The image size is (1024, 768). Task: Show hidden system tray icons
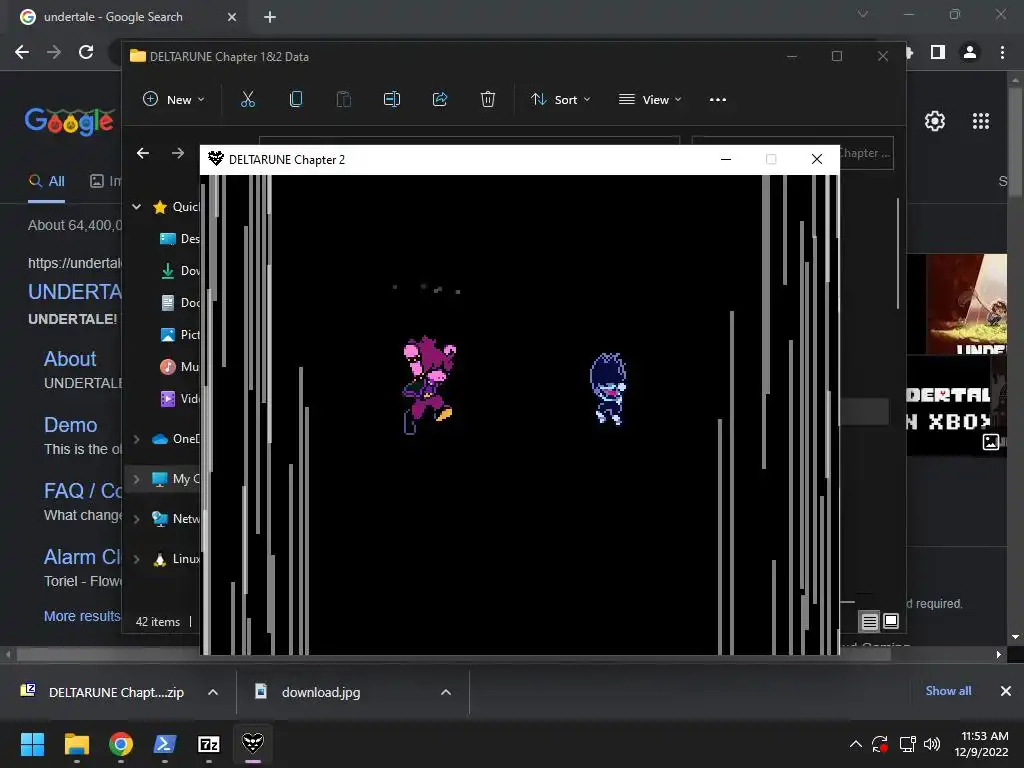click(x=855, y=744)
